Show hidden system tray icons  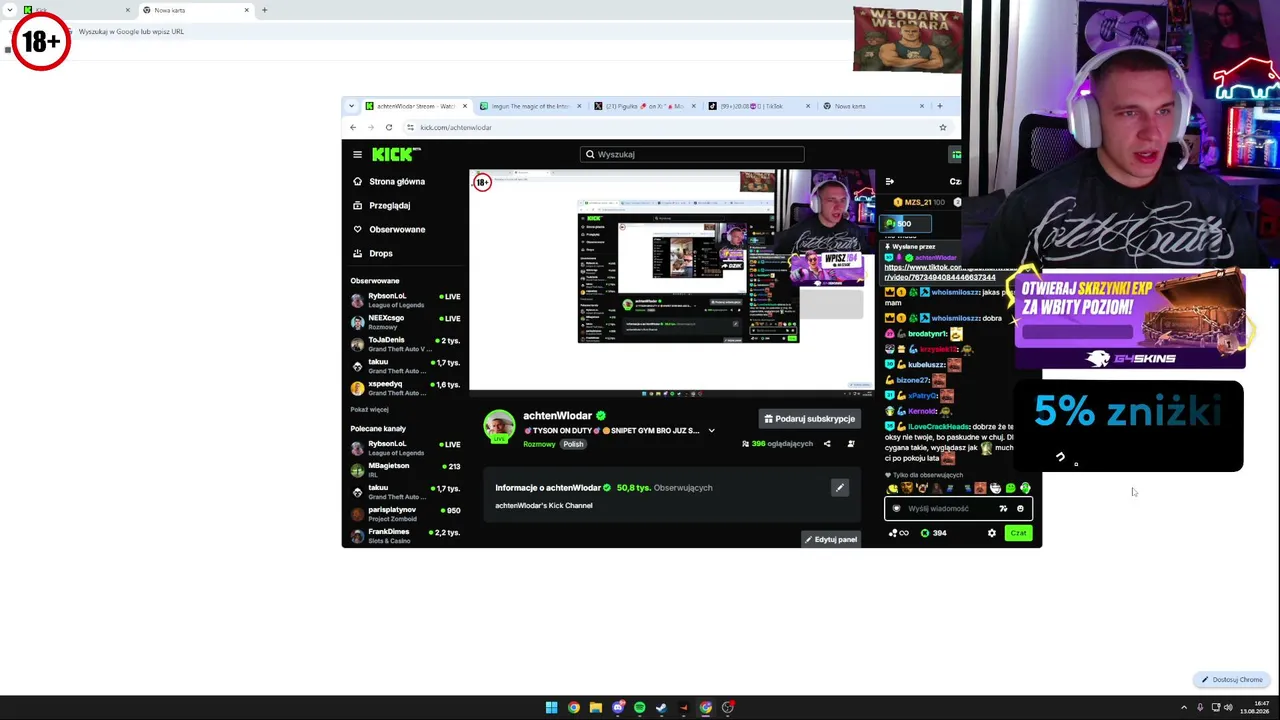[1184, 708]
